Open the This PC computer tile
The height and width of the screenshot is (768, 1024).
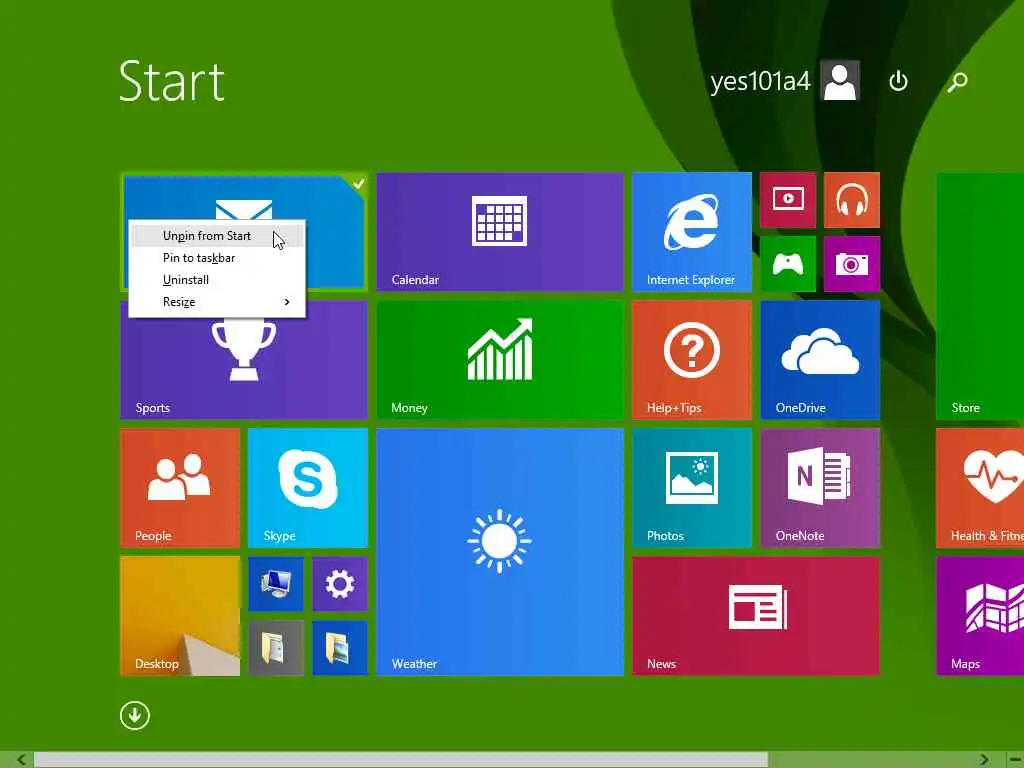tap(276, 584)
